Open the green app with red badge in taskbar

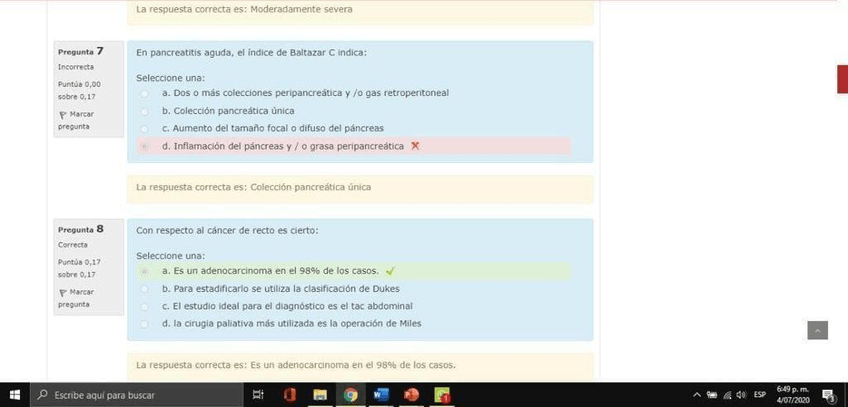tap(442, 395)
